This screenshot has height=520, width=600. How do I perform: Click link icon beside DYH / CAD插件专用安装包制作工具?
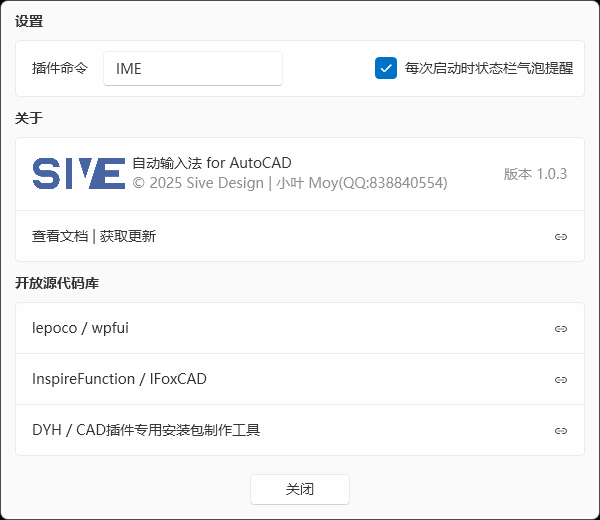click(561, 431)
